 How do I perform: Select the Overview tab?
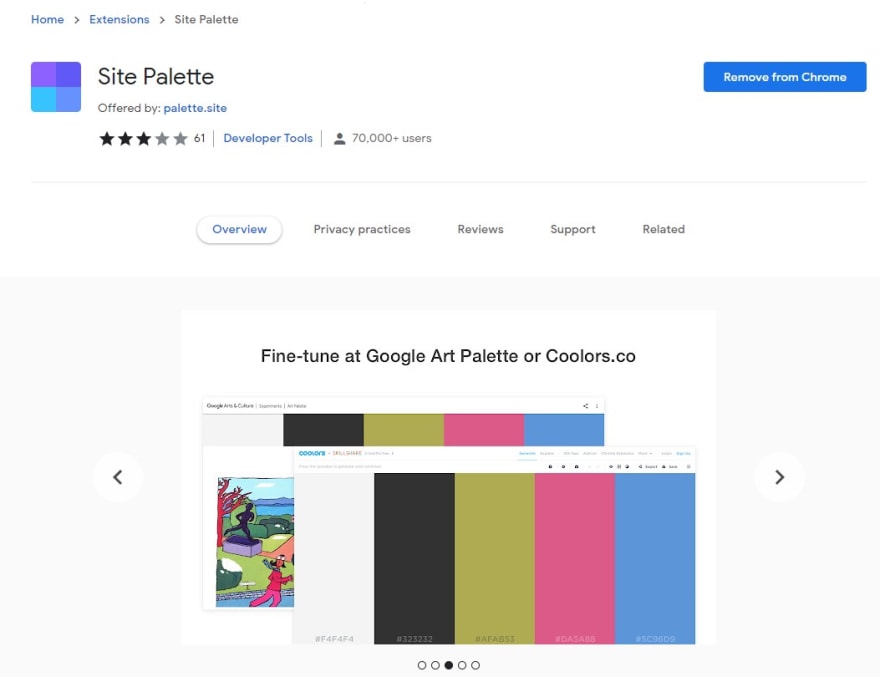click(239, 230)
